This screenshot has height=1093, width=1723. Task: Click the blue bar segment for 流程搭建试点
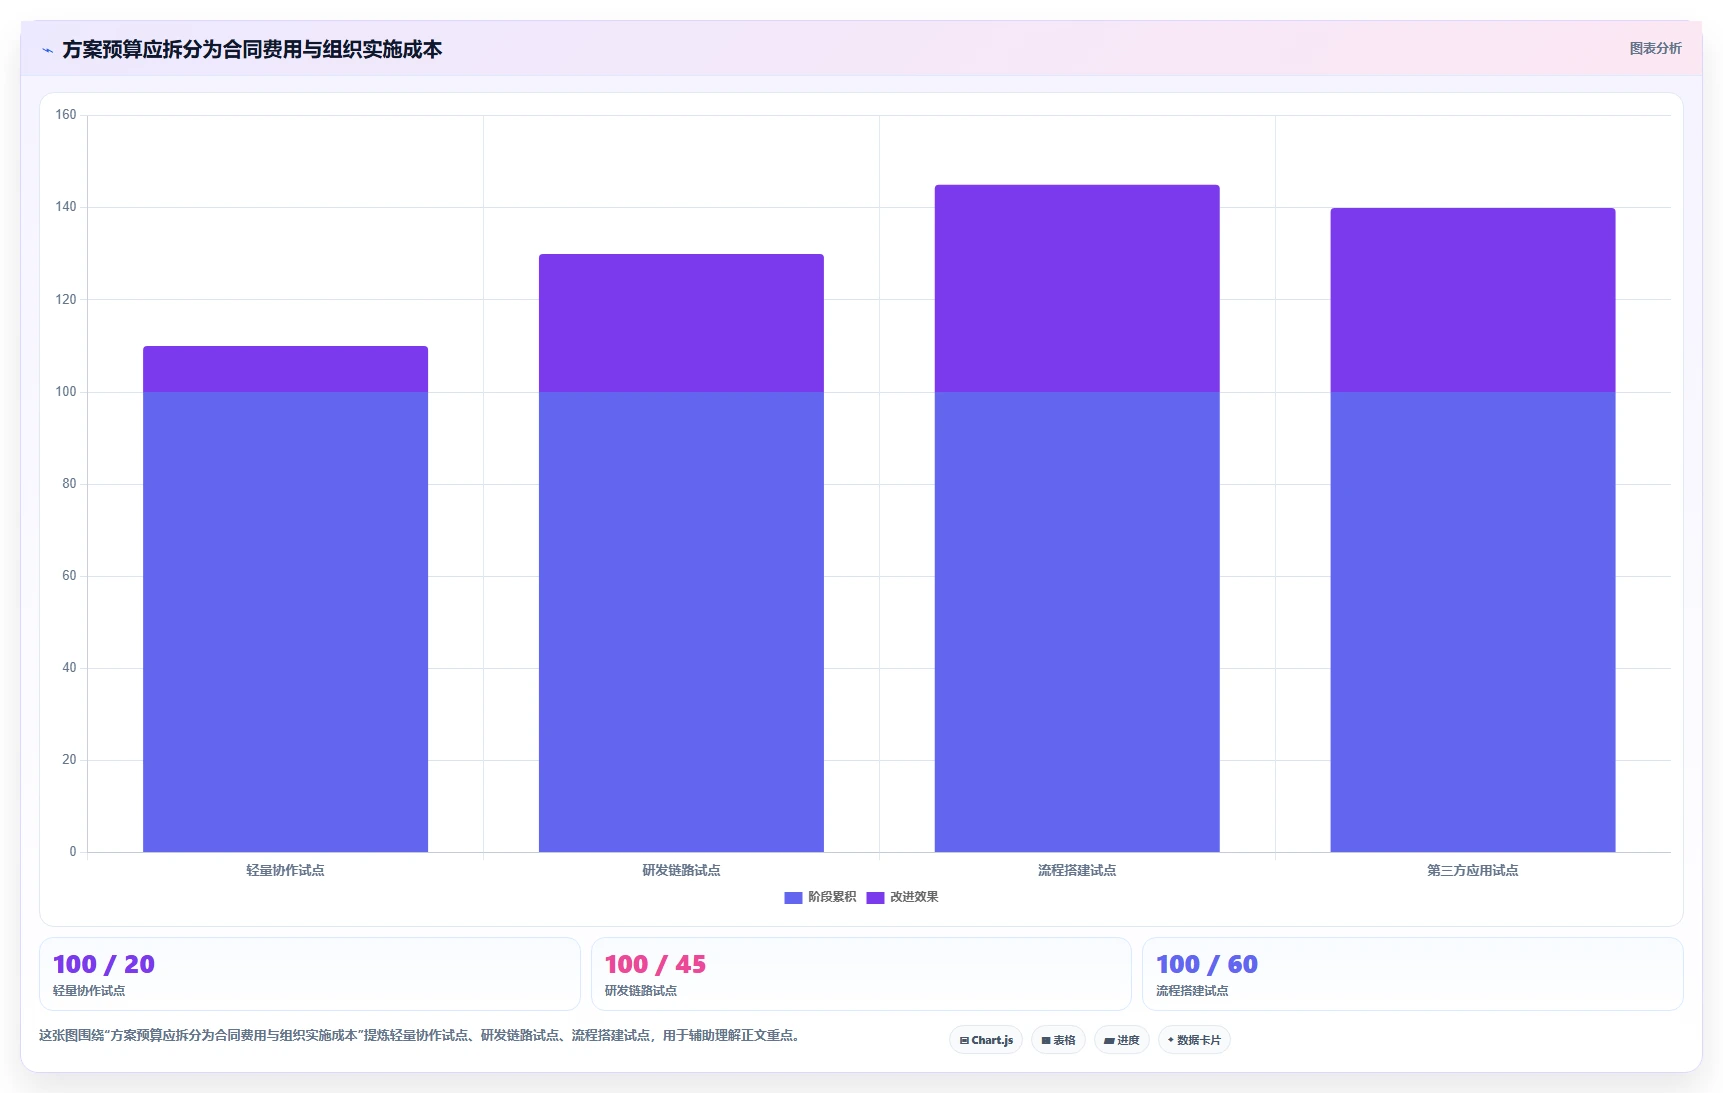coord(1077,622)
